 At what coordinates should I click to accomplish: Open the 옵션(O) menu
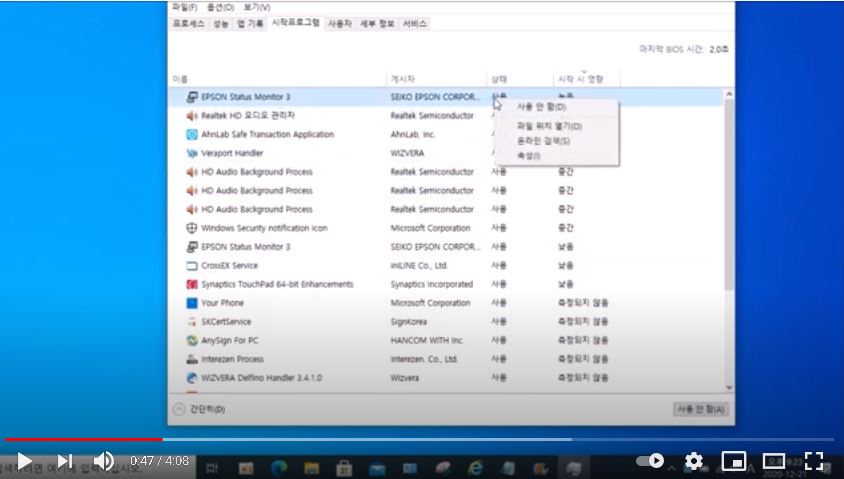pyautogui.click(x=220, y=8)
